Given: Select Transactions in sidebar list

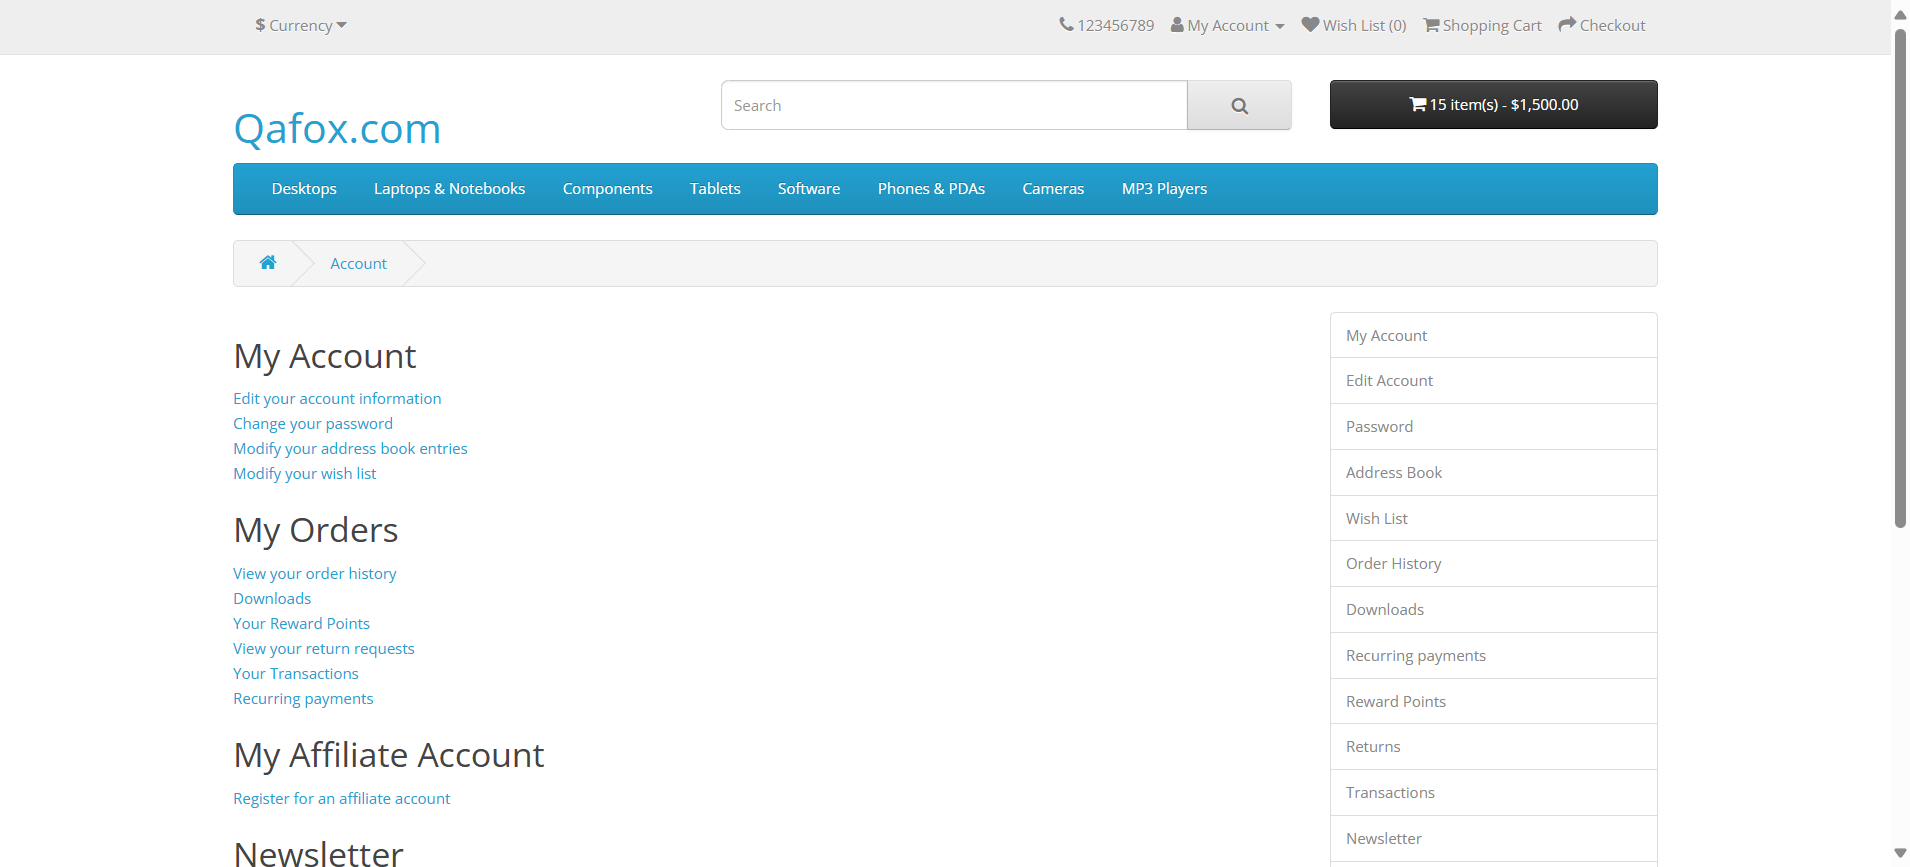Looking at the screenshot, I should click(1493, 793).
